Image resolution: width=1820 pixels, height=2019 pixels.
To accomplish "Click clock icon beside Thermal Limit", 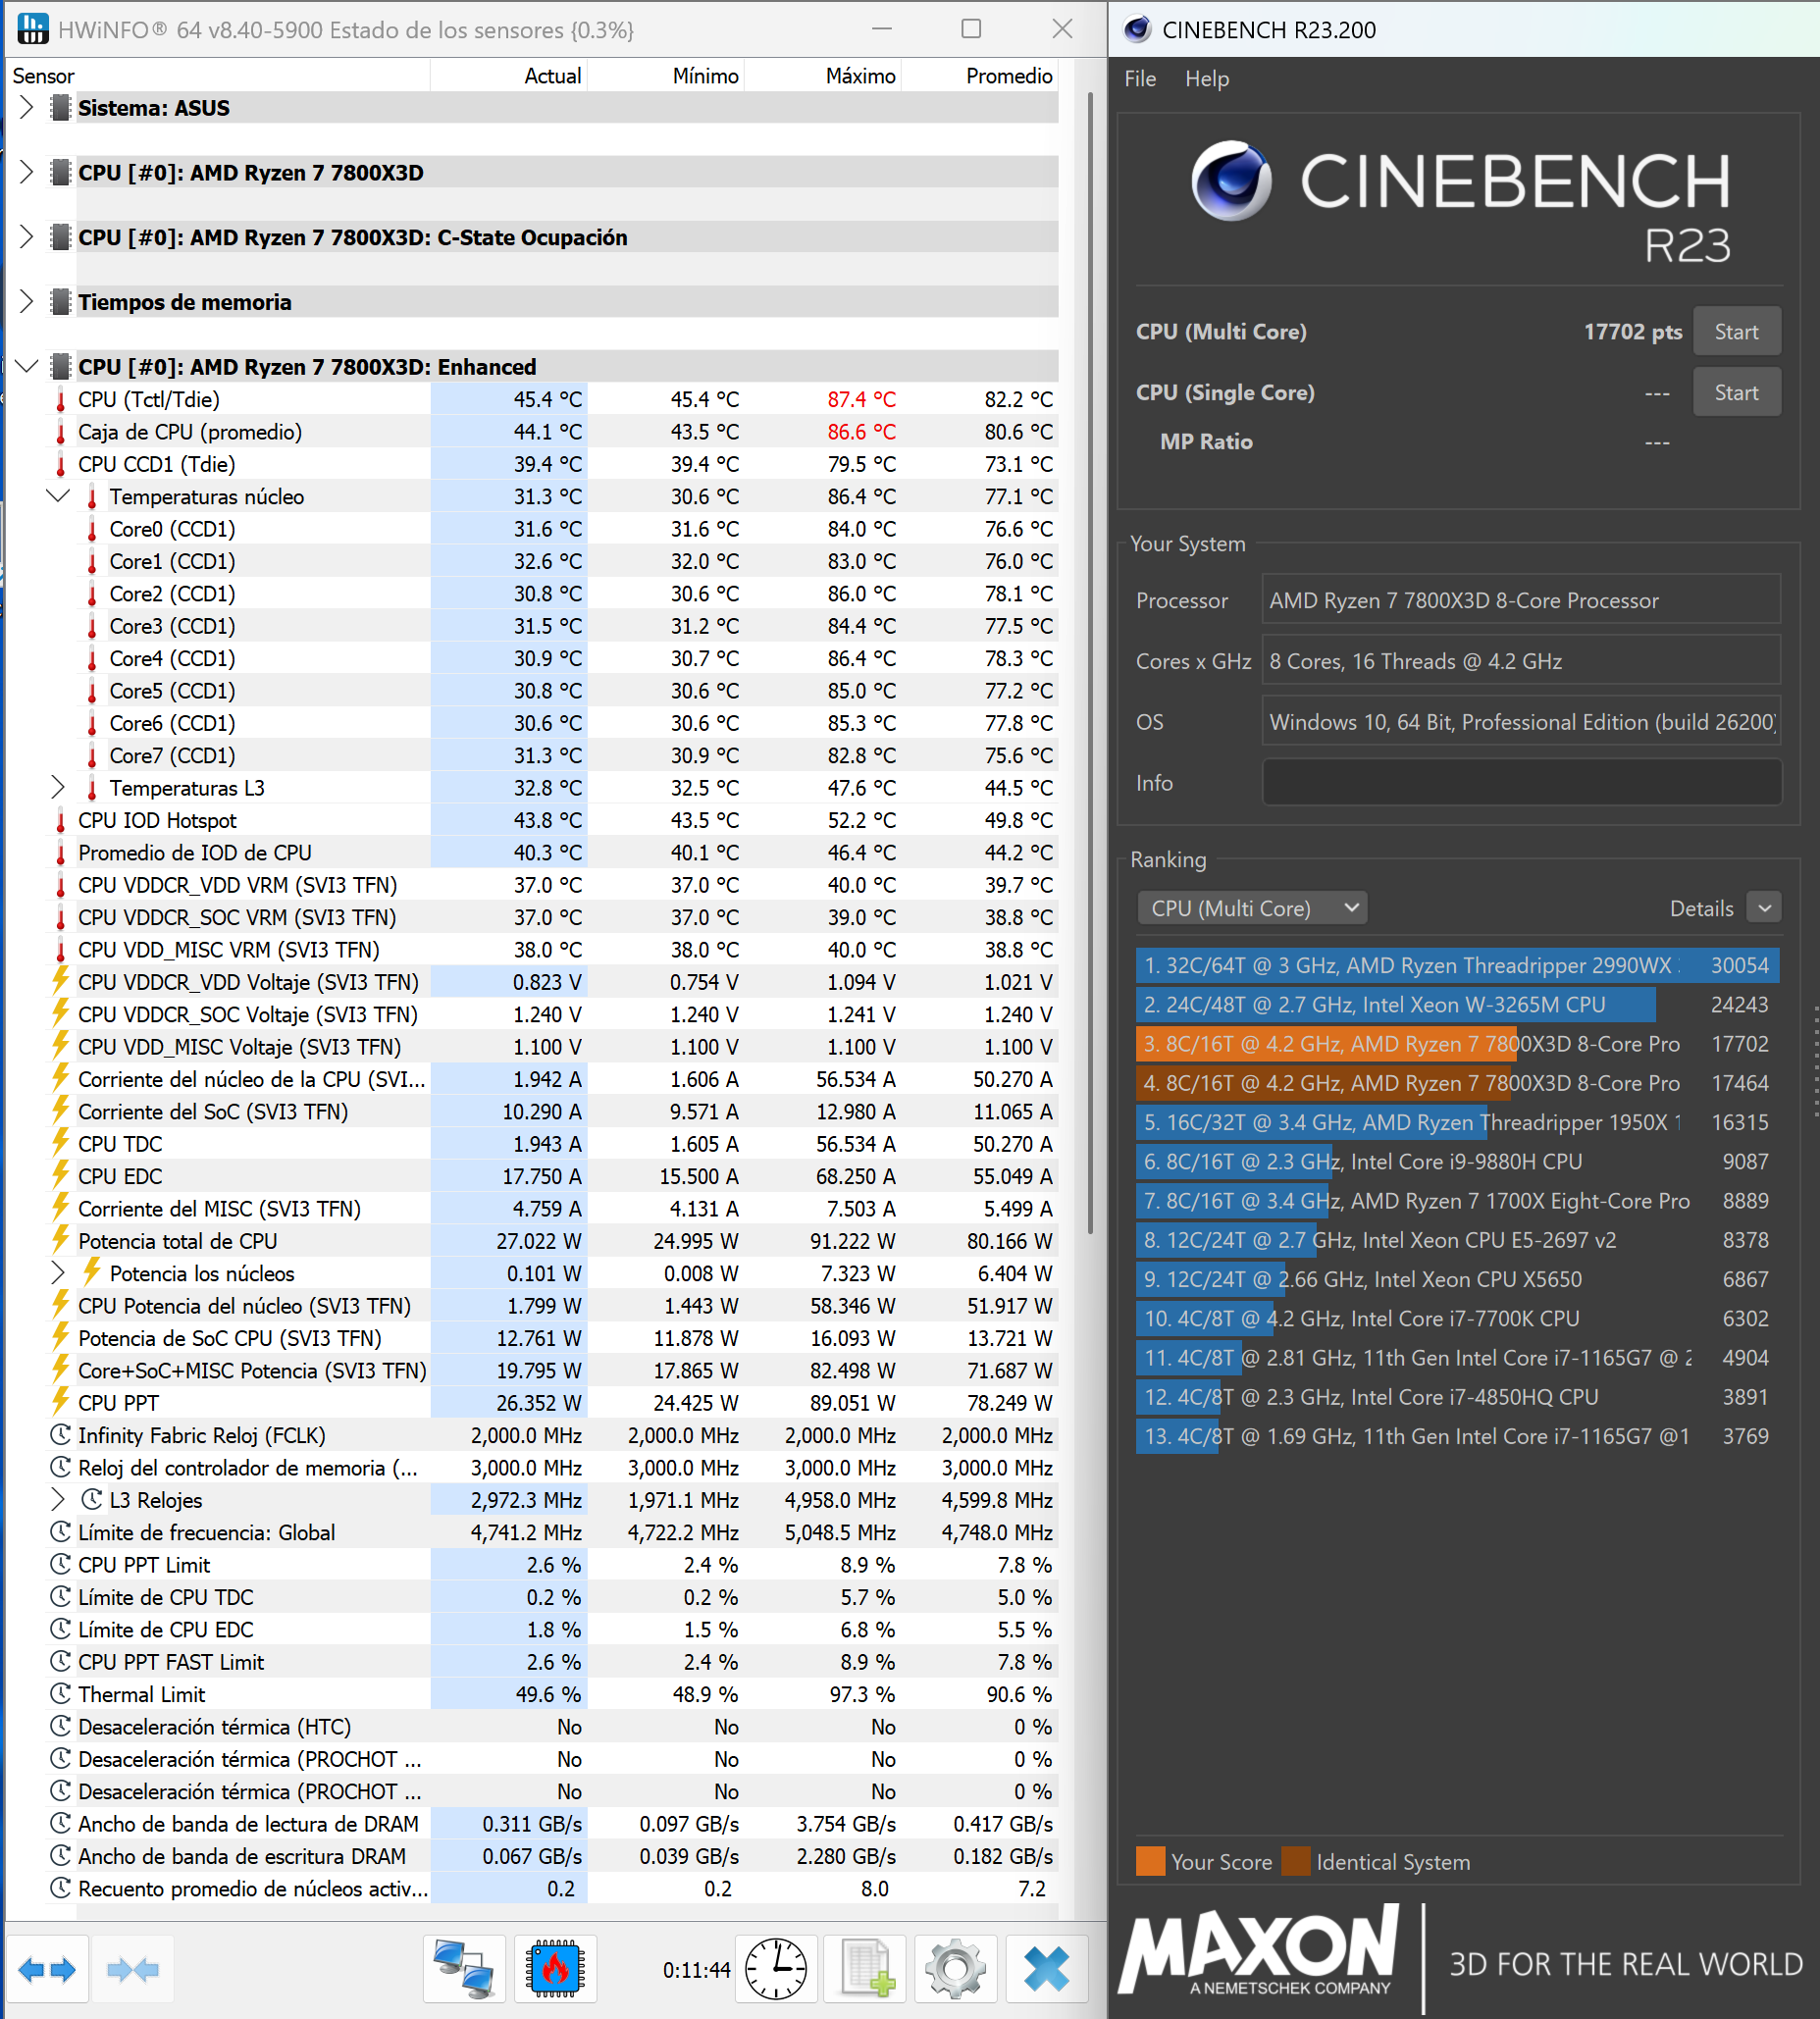I will point(60,1694).
